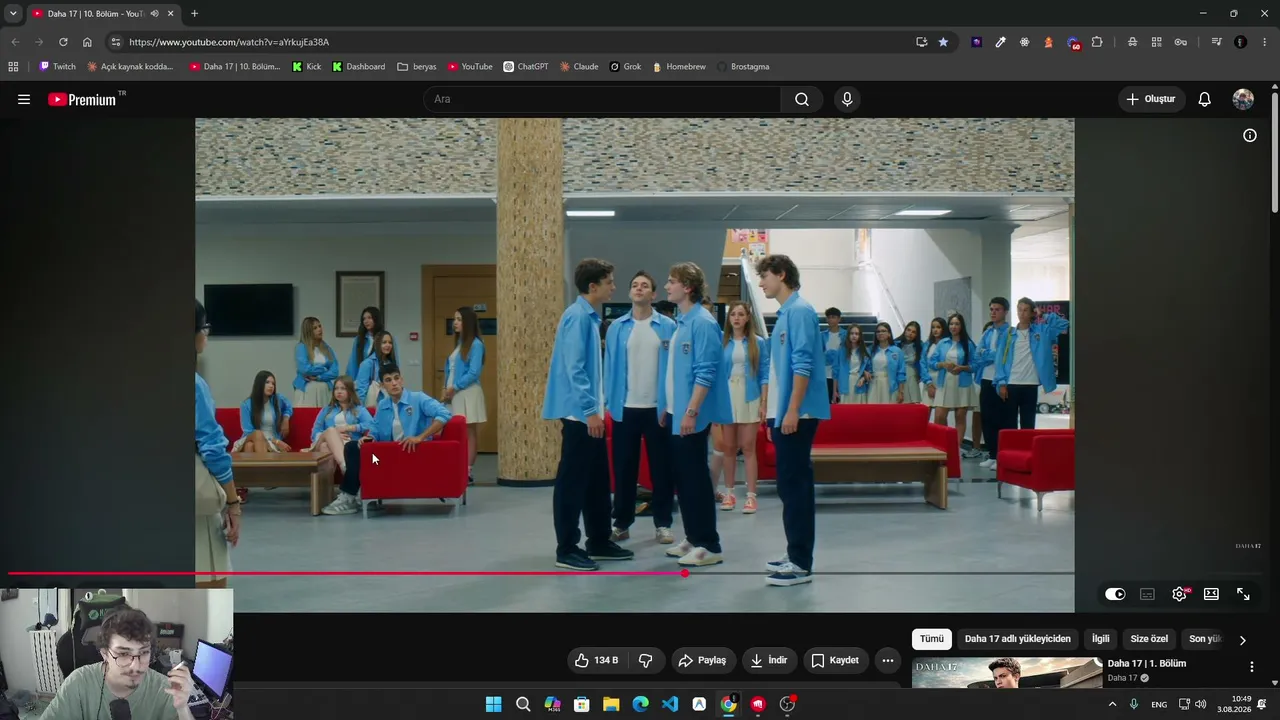Open Chrome three-dot menu
The height and width of the screenshot is (720, 1280).
tap(1265, 42)
